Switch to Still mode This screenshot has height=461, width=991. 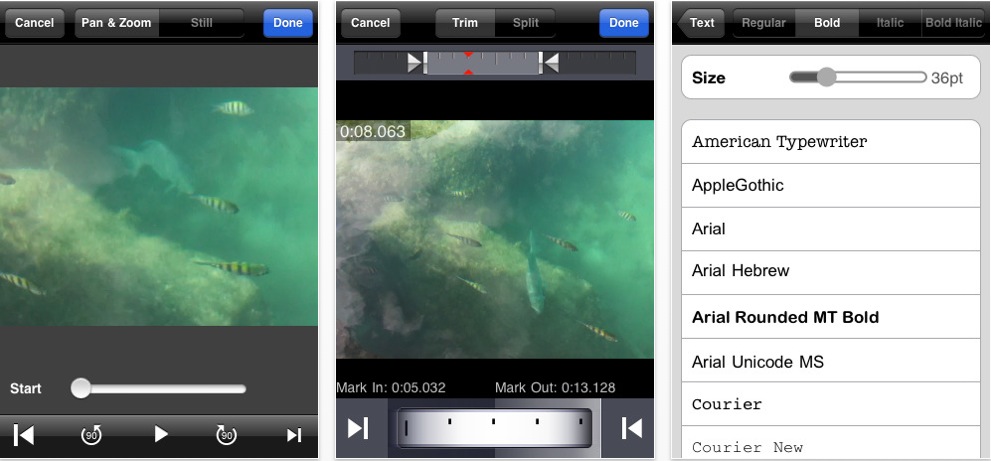201,23
